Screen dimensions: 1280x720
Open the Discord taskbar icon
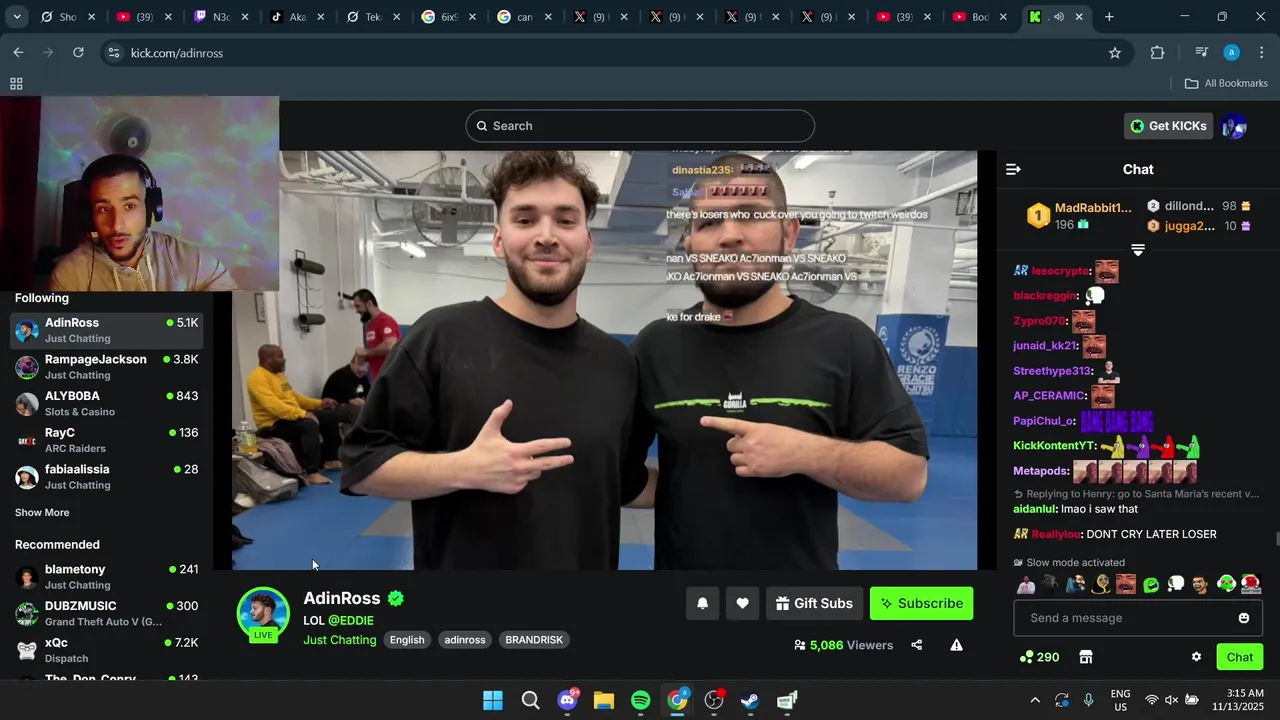(568, 700)
